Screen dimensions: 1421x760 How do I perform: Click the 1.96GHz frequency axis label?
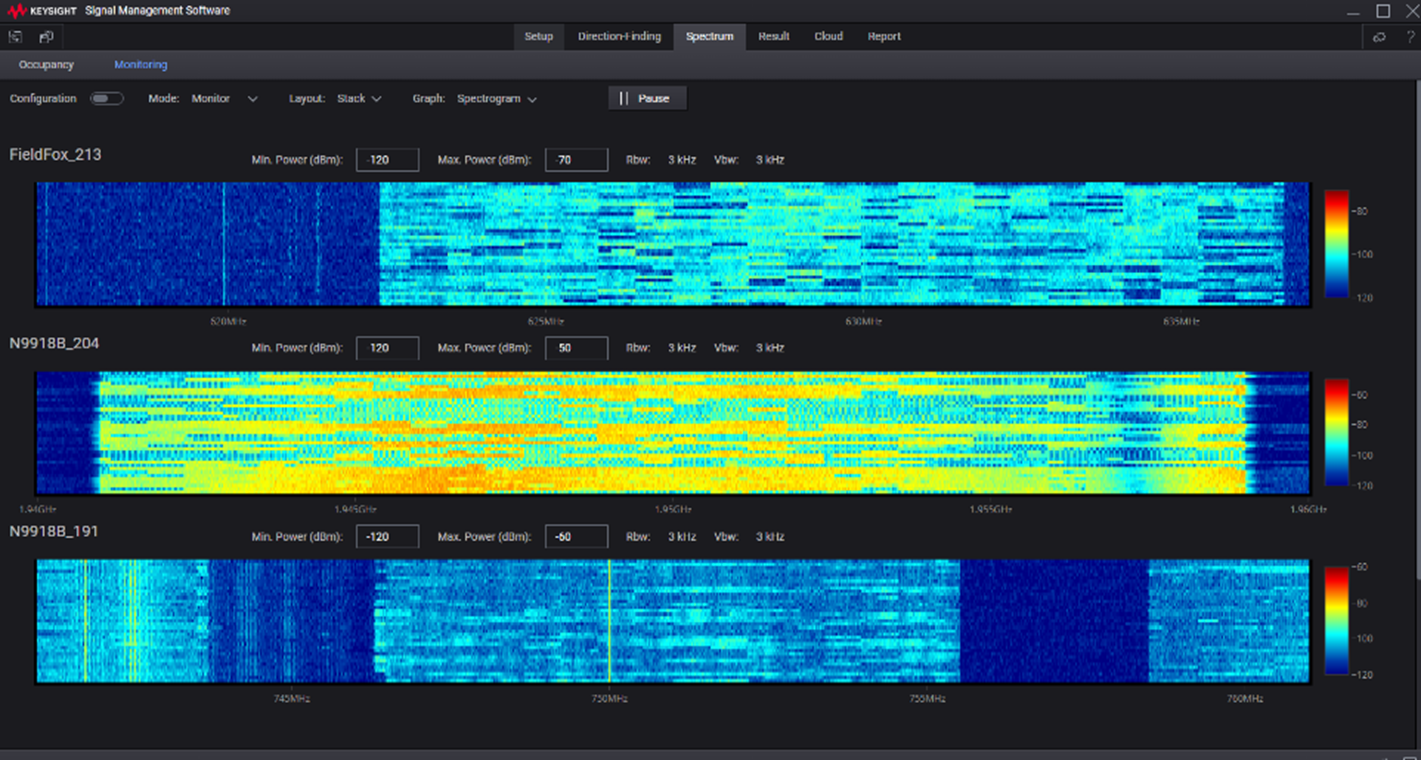pyautogui.click(x=1307, y=510)
